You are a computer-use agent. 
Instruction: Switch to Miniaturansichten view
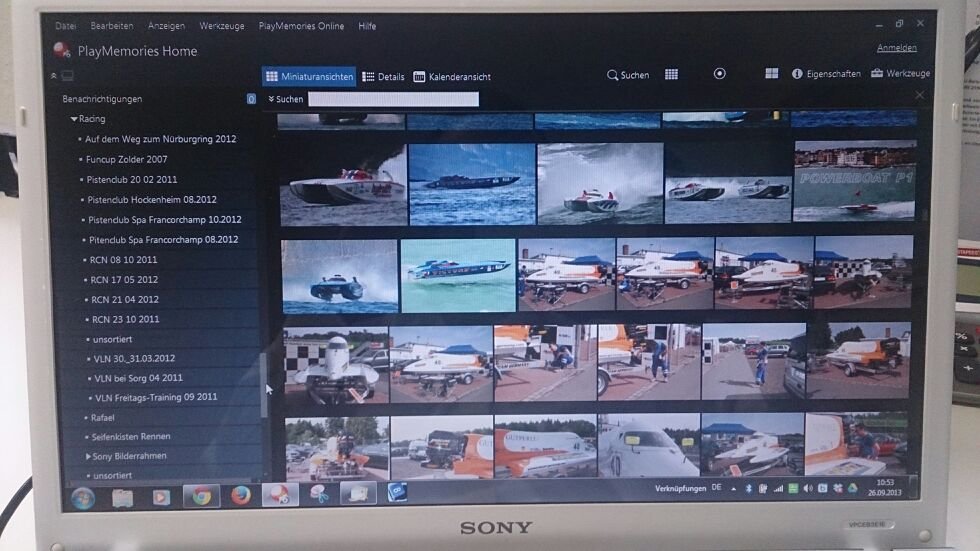309,76
